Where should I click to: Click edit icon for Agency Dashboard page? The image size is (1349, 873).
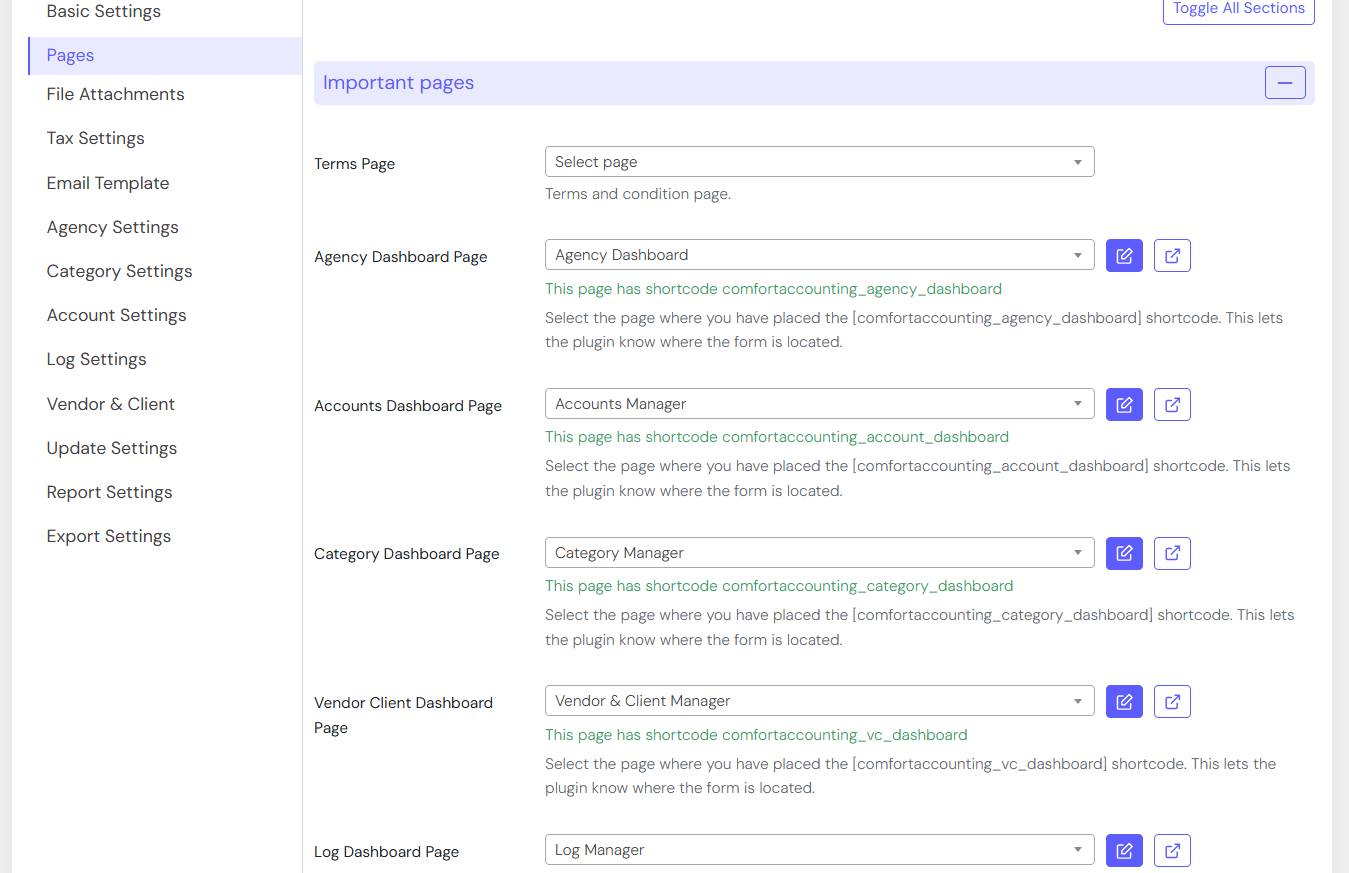point(1124,256)
